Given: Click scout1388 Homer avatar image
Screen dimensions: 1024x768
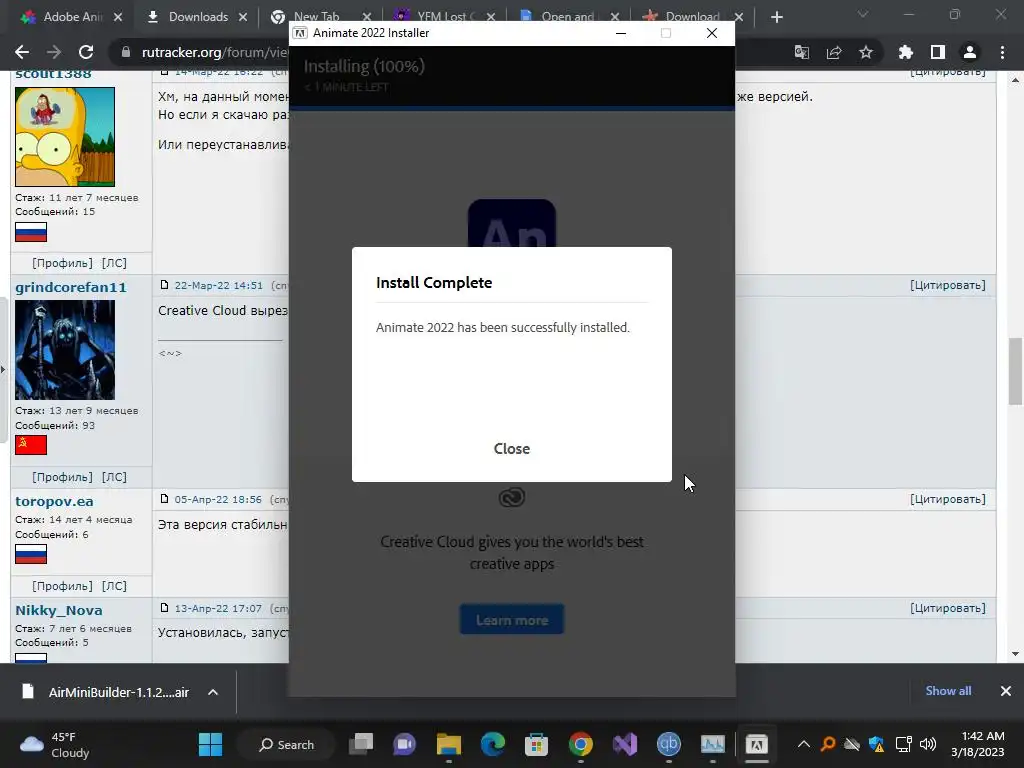Looking at the screenshot, I should pyautogui.click(x=65, y=136).
